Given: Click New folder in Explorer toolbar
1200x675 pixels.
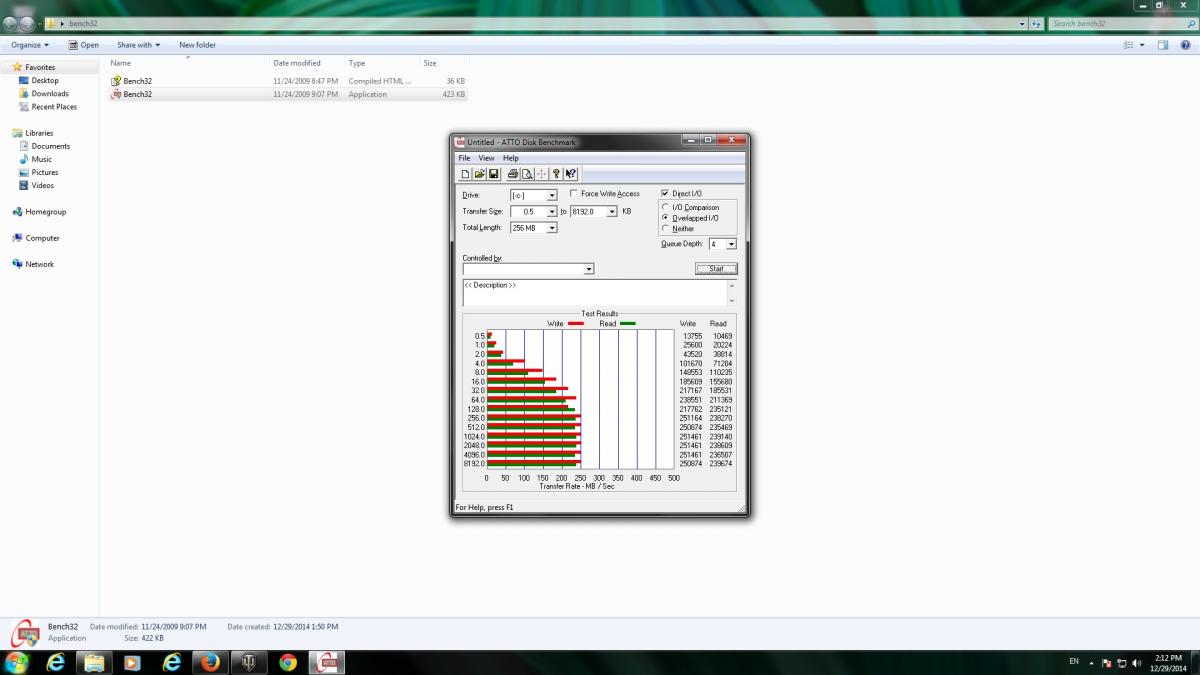Looking at the screenshot, I should [198, 45].
